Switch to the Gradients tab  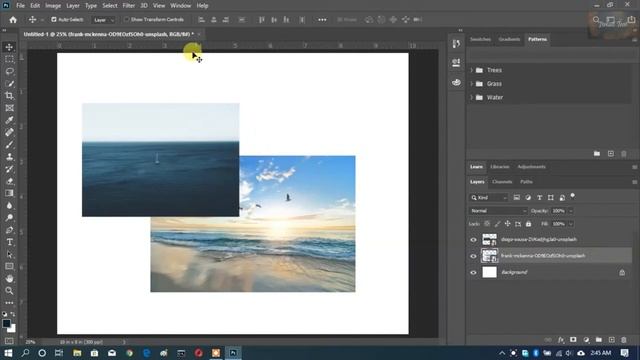(509, 39)
